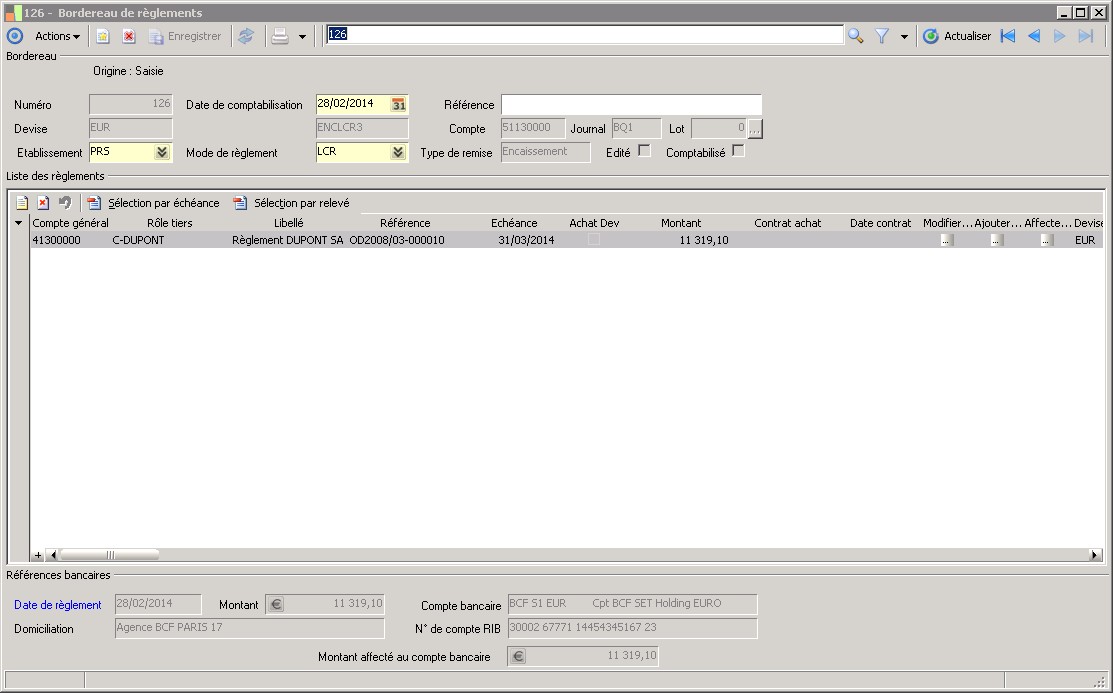1113x693 pixels.
Task: Click the euro icon beside Montant
Action: click(276, 604)
